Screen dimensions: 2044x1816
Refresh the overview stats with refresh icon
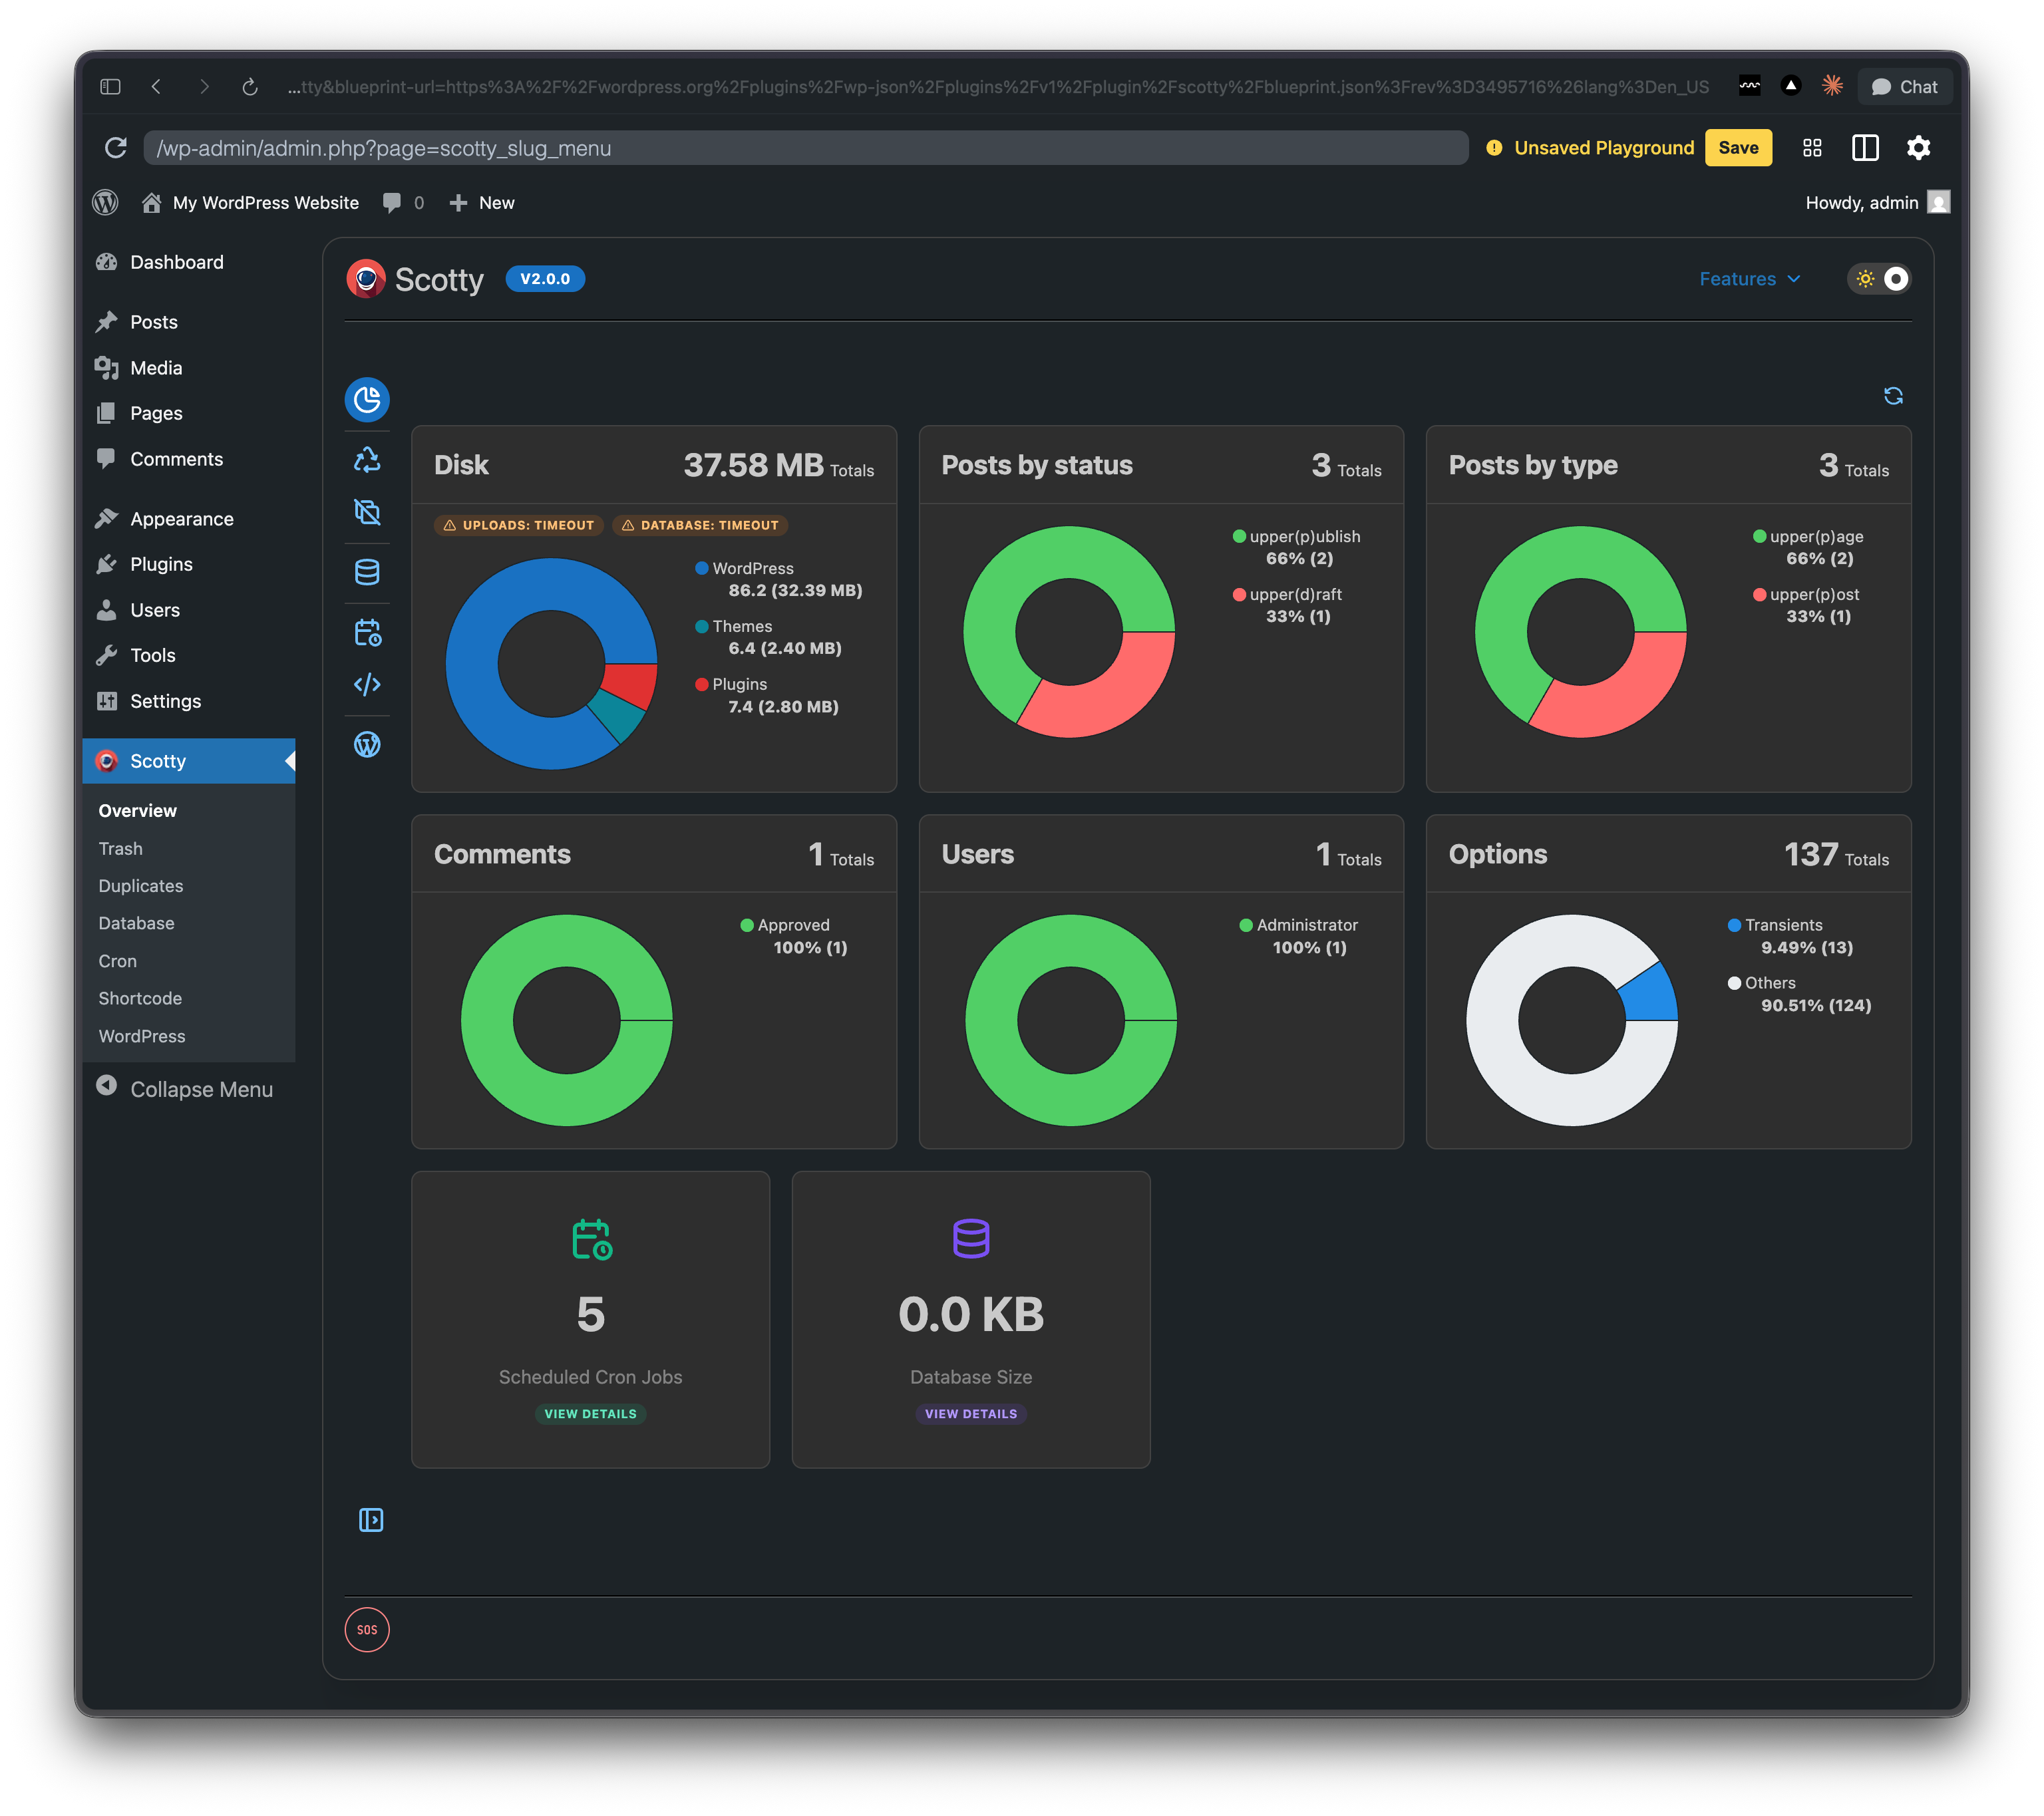click(1893, 396)
